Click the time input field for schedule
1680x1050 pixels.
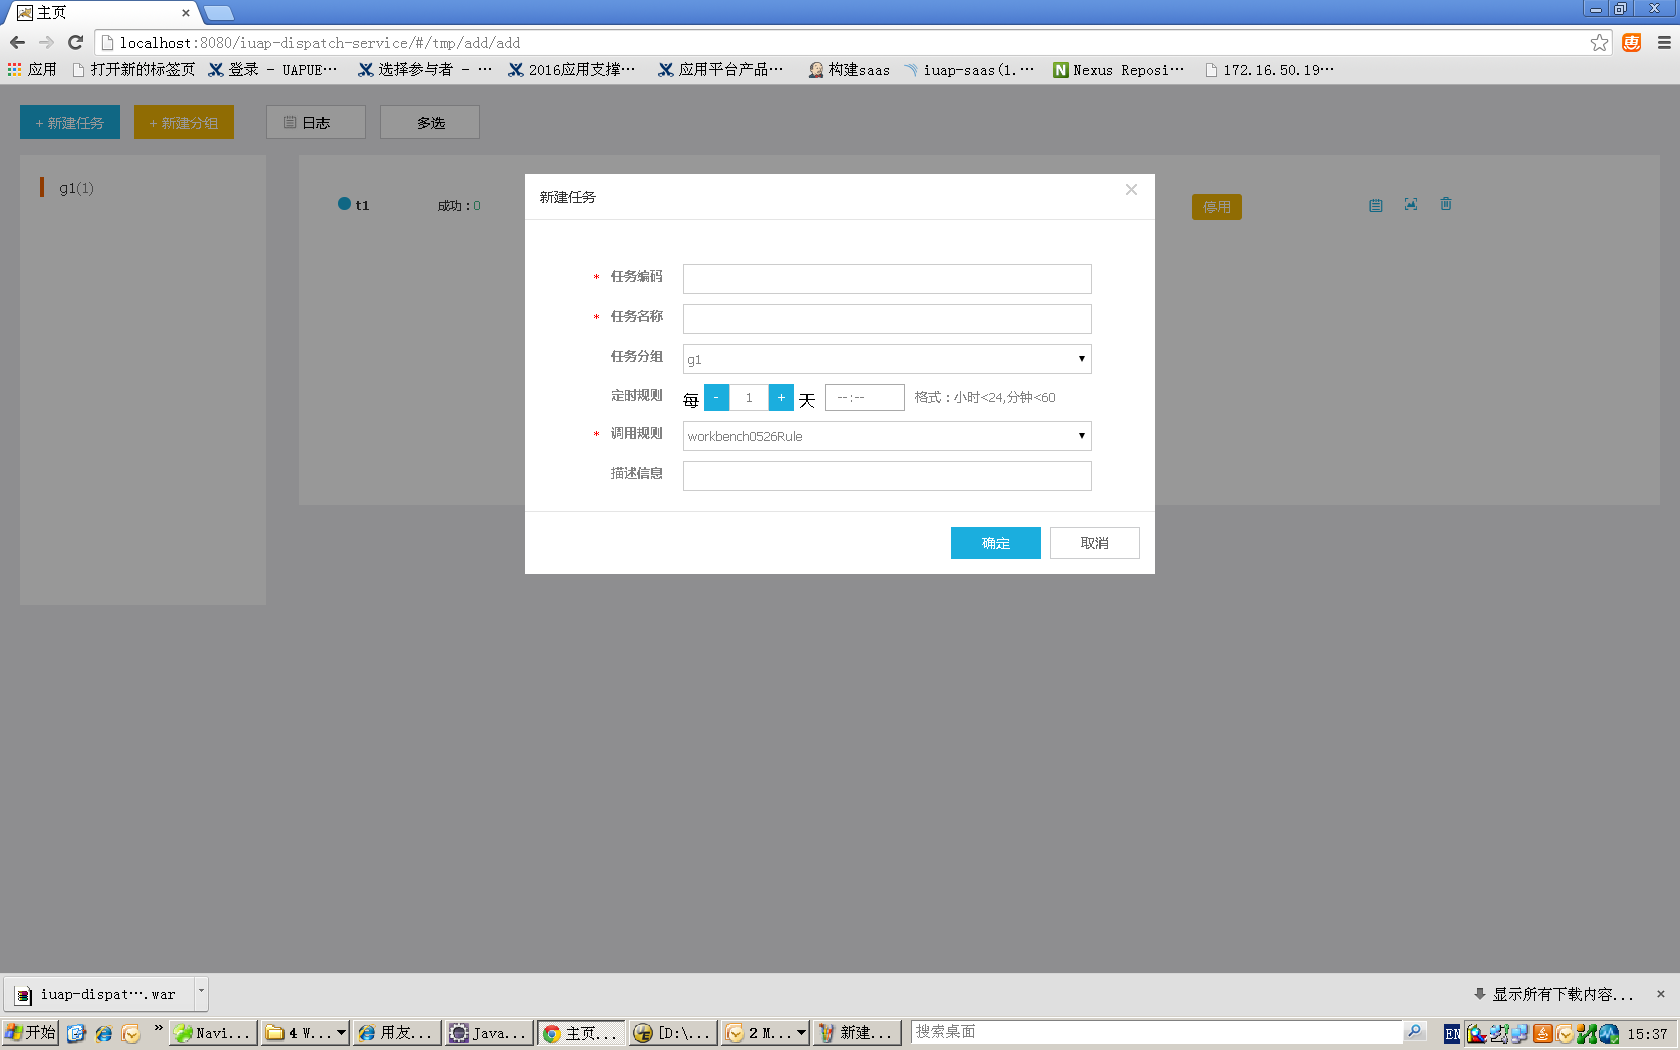coord(864,398)
